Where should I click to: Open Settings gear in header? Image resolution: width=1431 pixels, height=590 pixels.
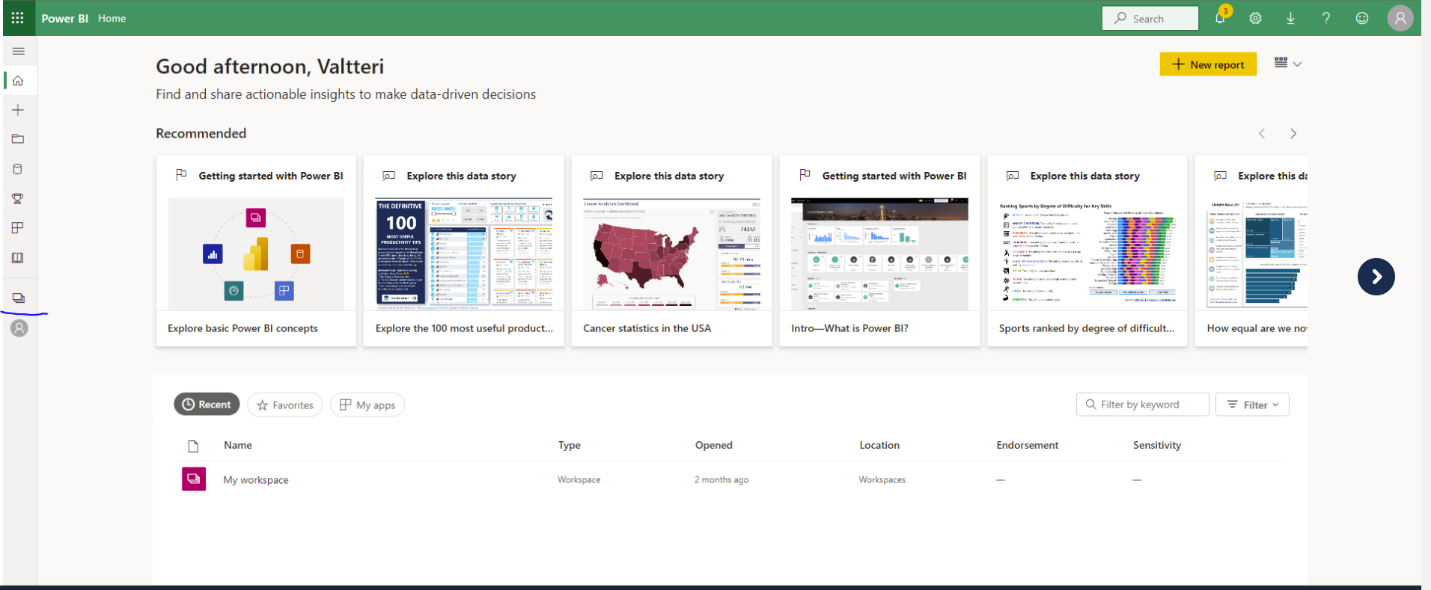click(x=1256, y=18)
